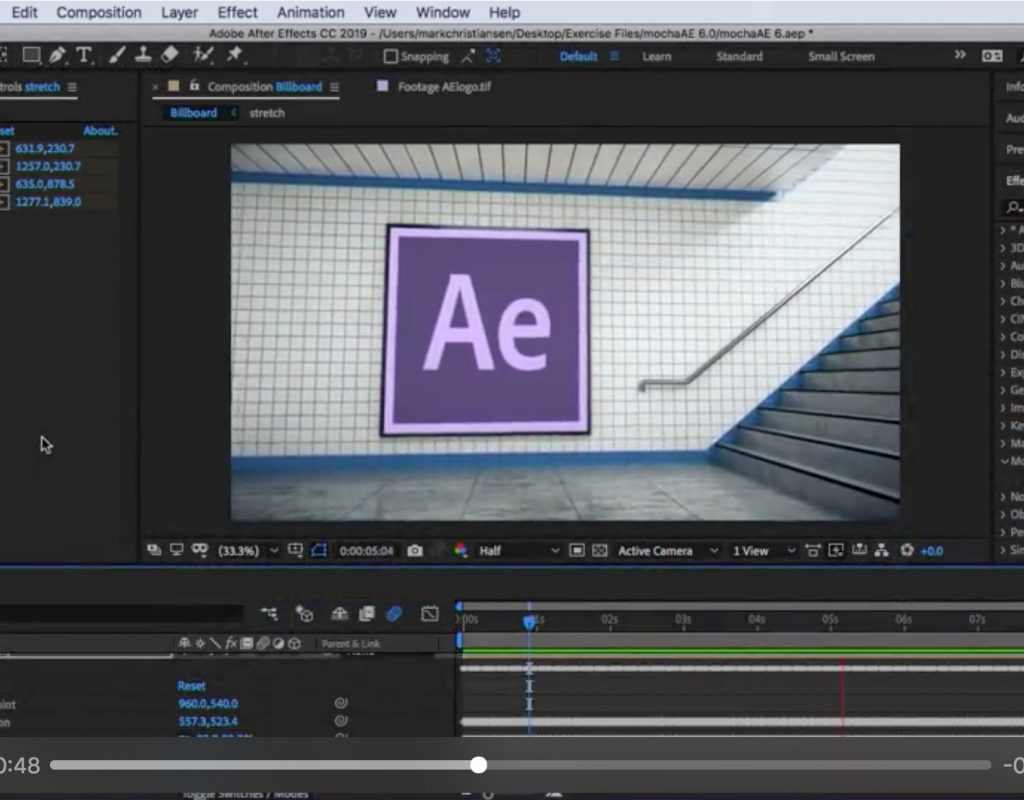This screenshot has height=800, width=1024.
Task: Toggle the grid and guide options button
Action: tap(295, 550)
